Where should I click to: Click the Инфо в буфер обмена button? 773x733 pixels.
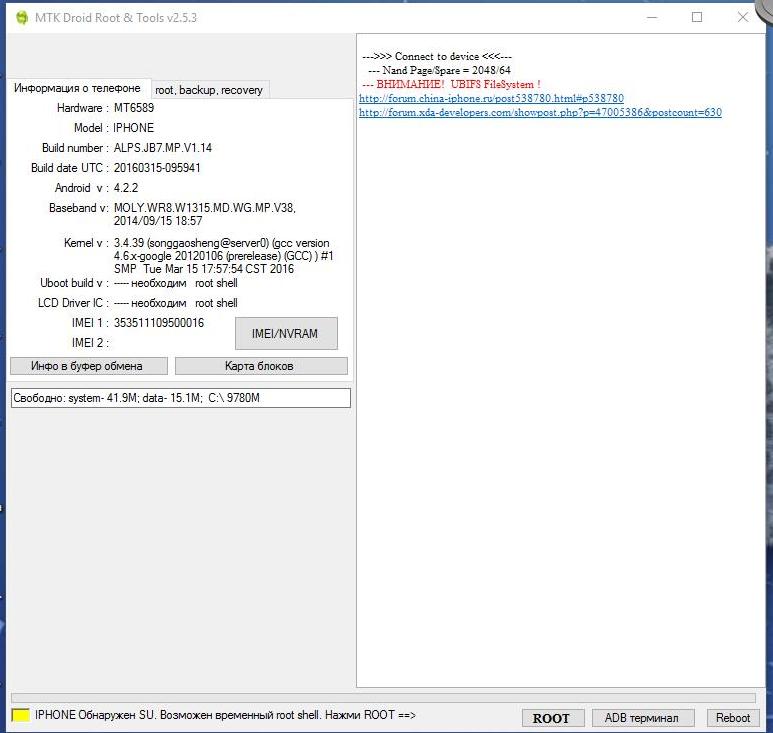(x=86, y=366)
